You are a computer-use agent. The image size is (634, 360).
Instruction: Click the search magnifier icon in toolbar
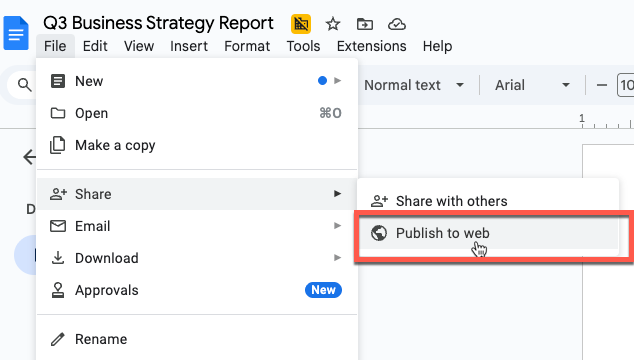click(24, 85)
